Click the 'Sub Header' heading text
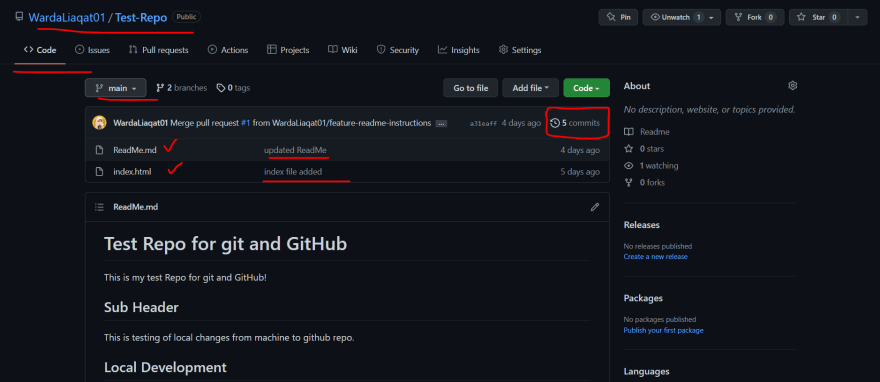The height and width of the screenshot is (382, 880). tap(141, 307)
